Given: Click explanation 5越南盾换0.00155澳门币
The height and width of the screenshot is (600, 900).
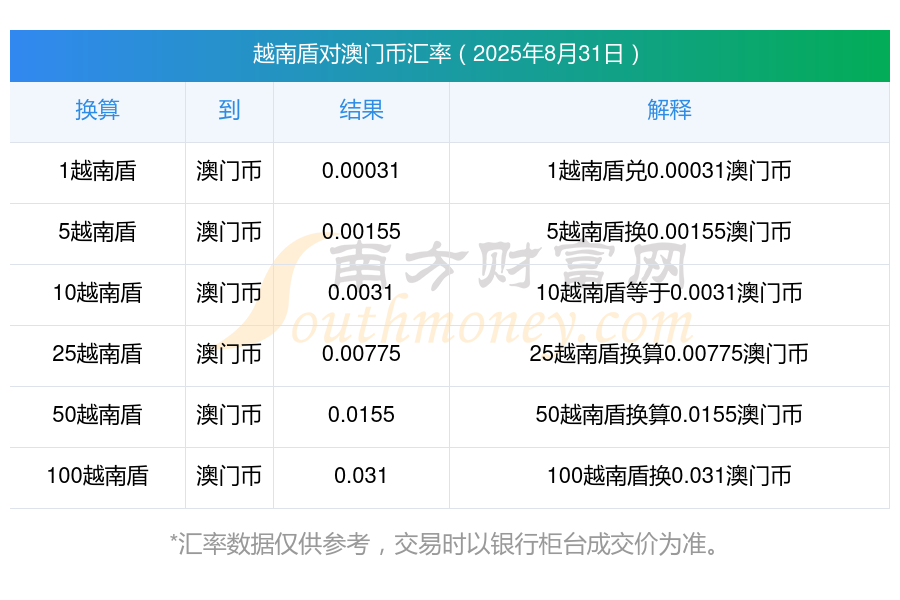Looking at the screenshot, I should [x=669, y=232].
